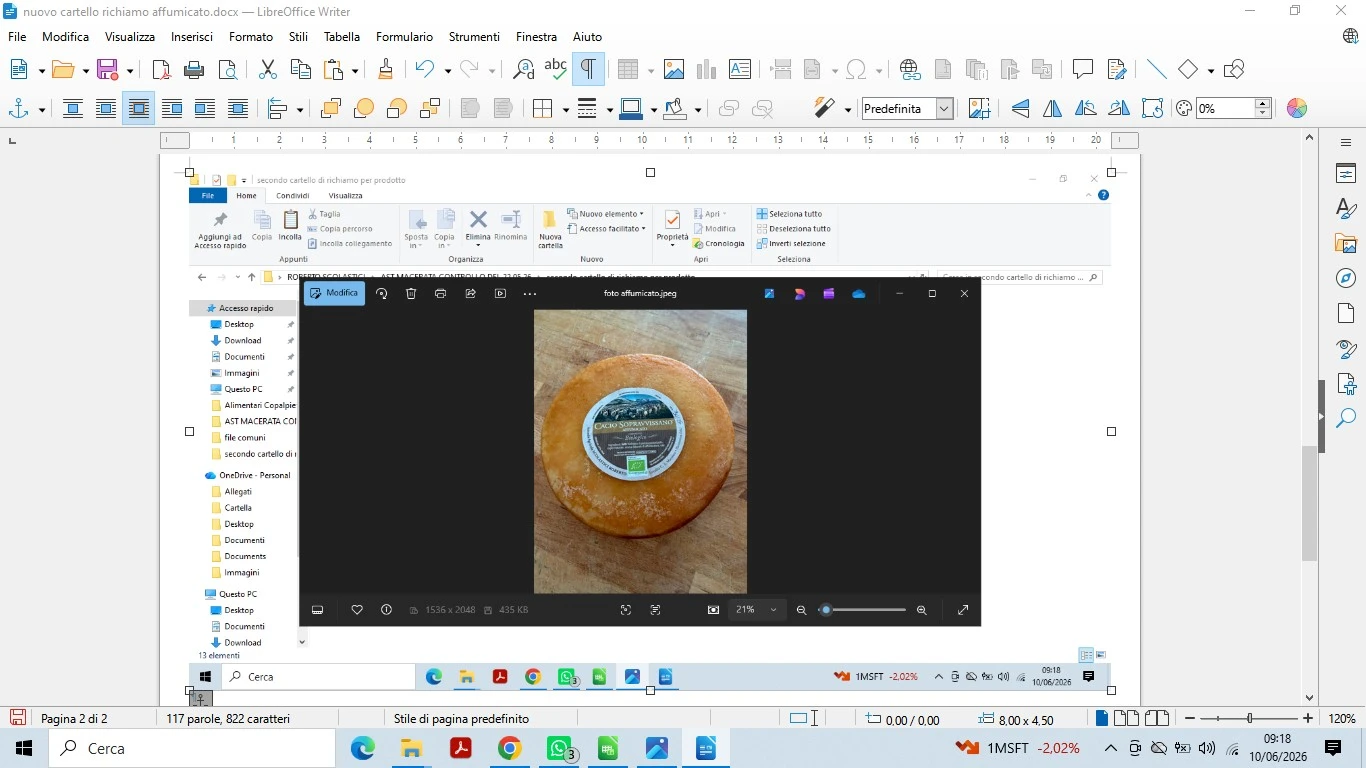Click Send to Back arrange icon
This screenshot has height=768, width=1366.
point(430,108)
